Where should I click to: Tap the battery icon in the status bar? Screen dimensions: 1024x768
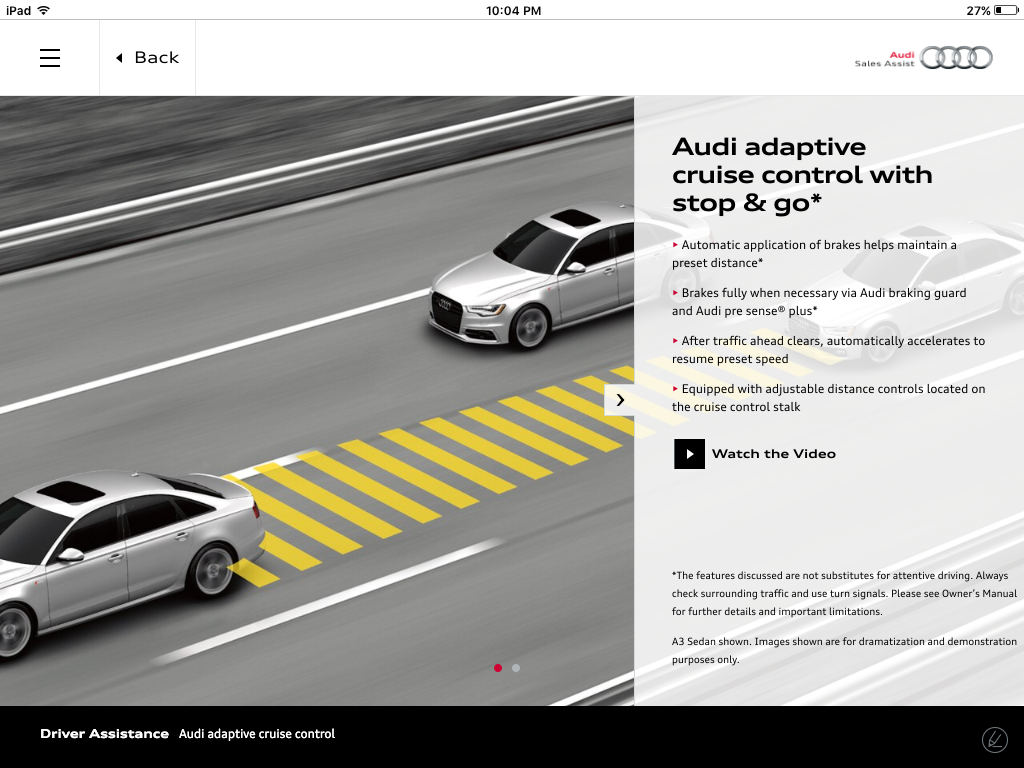point(1006,10)
